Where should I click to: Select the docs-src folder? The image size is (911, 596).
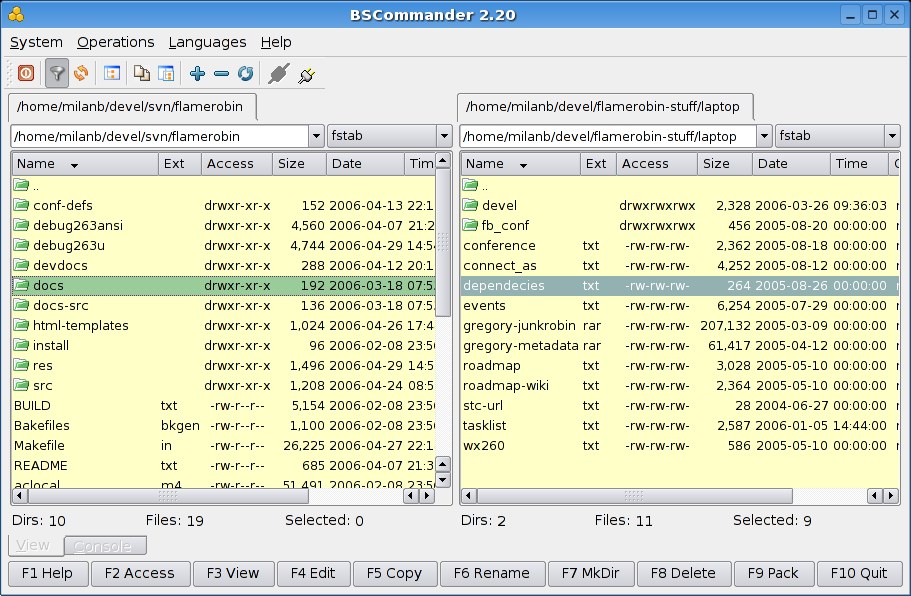pos(61,305)
